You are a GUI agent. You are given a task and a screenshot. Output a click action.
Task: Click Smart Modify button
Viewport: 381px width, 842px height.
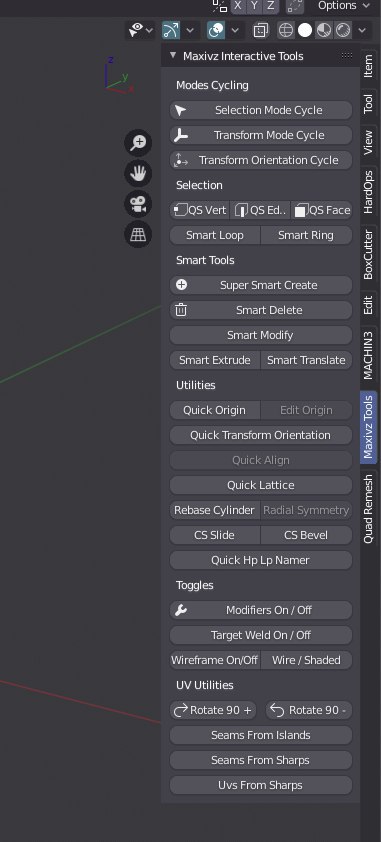point(261,335)
